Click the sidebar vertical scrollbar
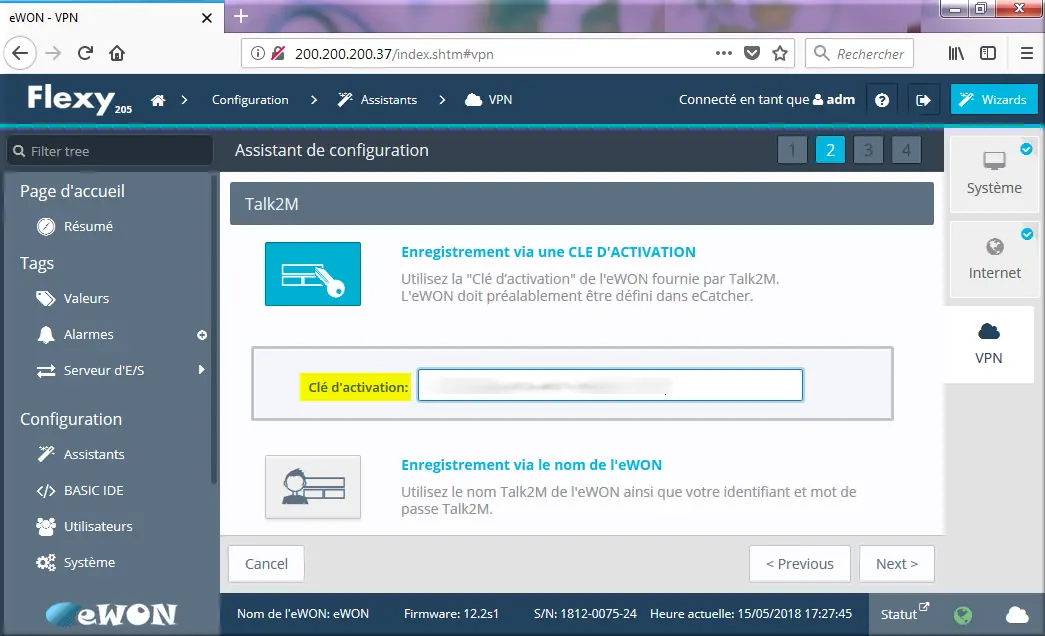This screenshot has width=1045, height=636. [x=214, y=329]
